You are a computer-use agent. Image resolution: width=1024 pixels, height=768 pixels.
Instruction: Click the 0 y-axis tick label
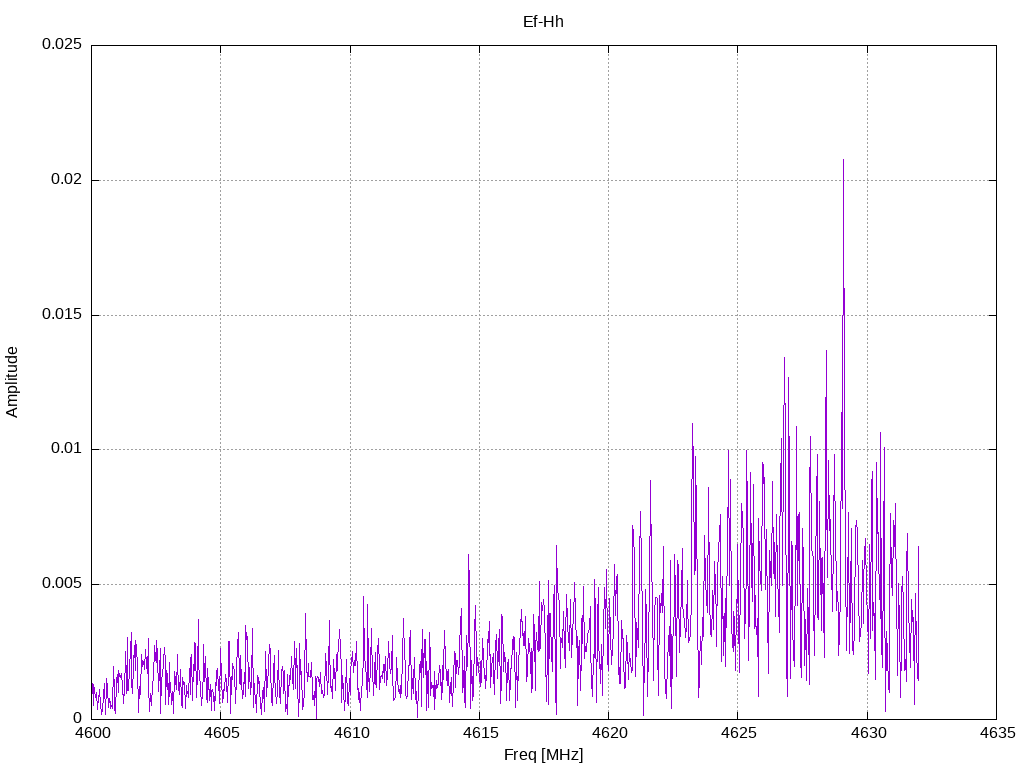tap(76, 718)
